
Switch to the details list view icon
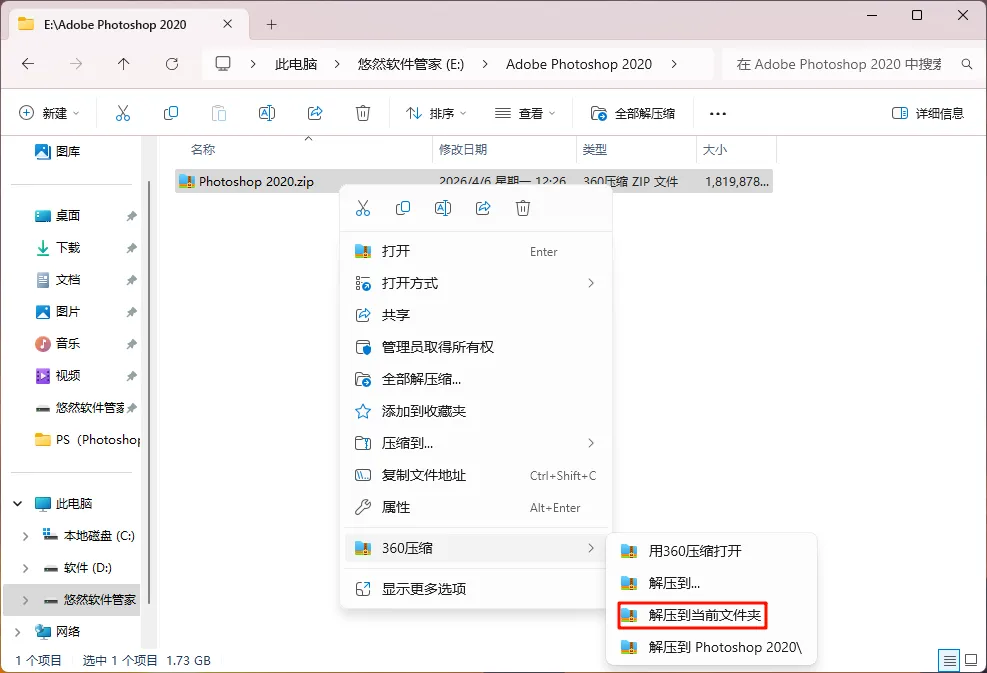949,660
